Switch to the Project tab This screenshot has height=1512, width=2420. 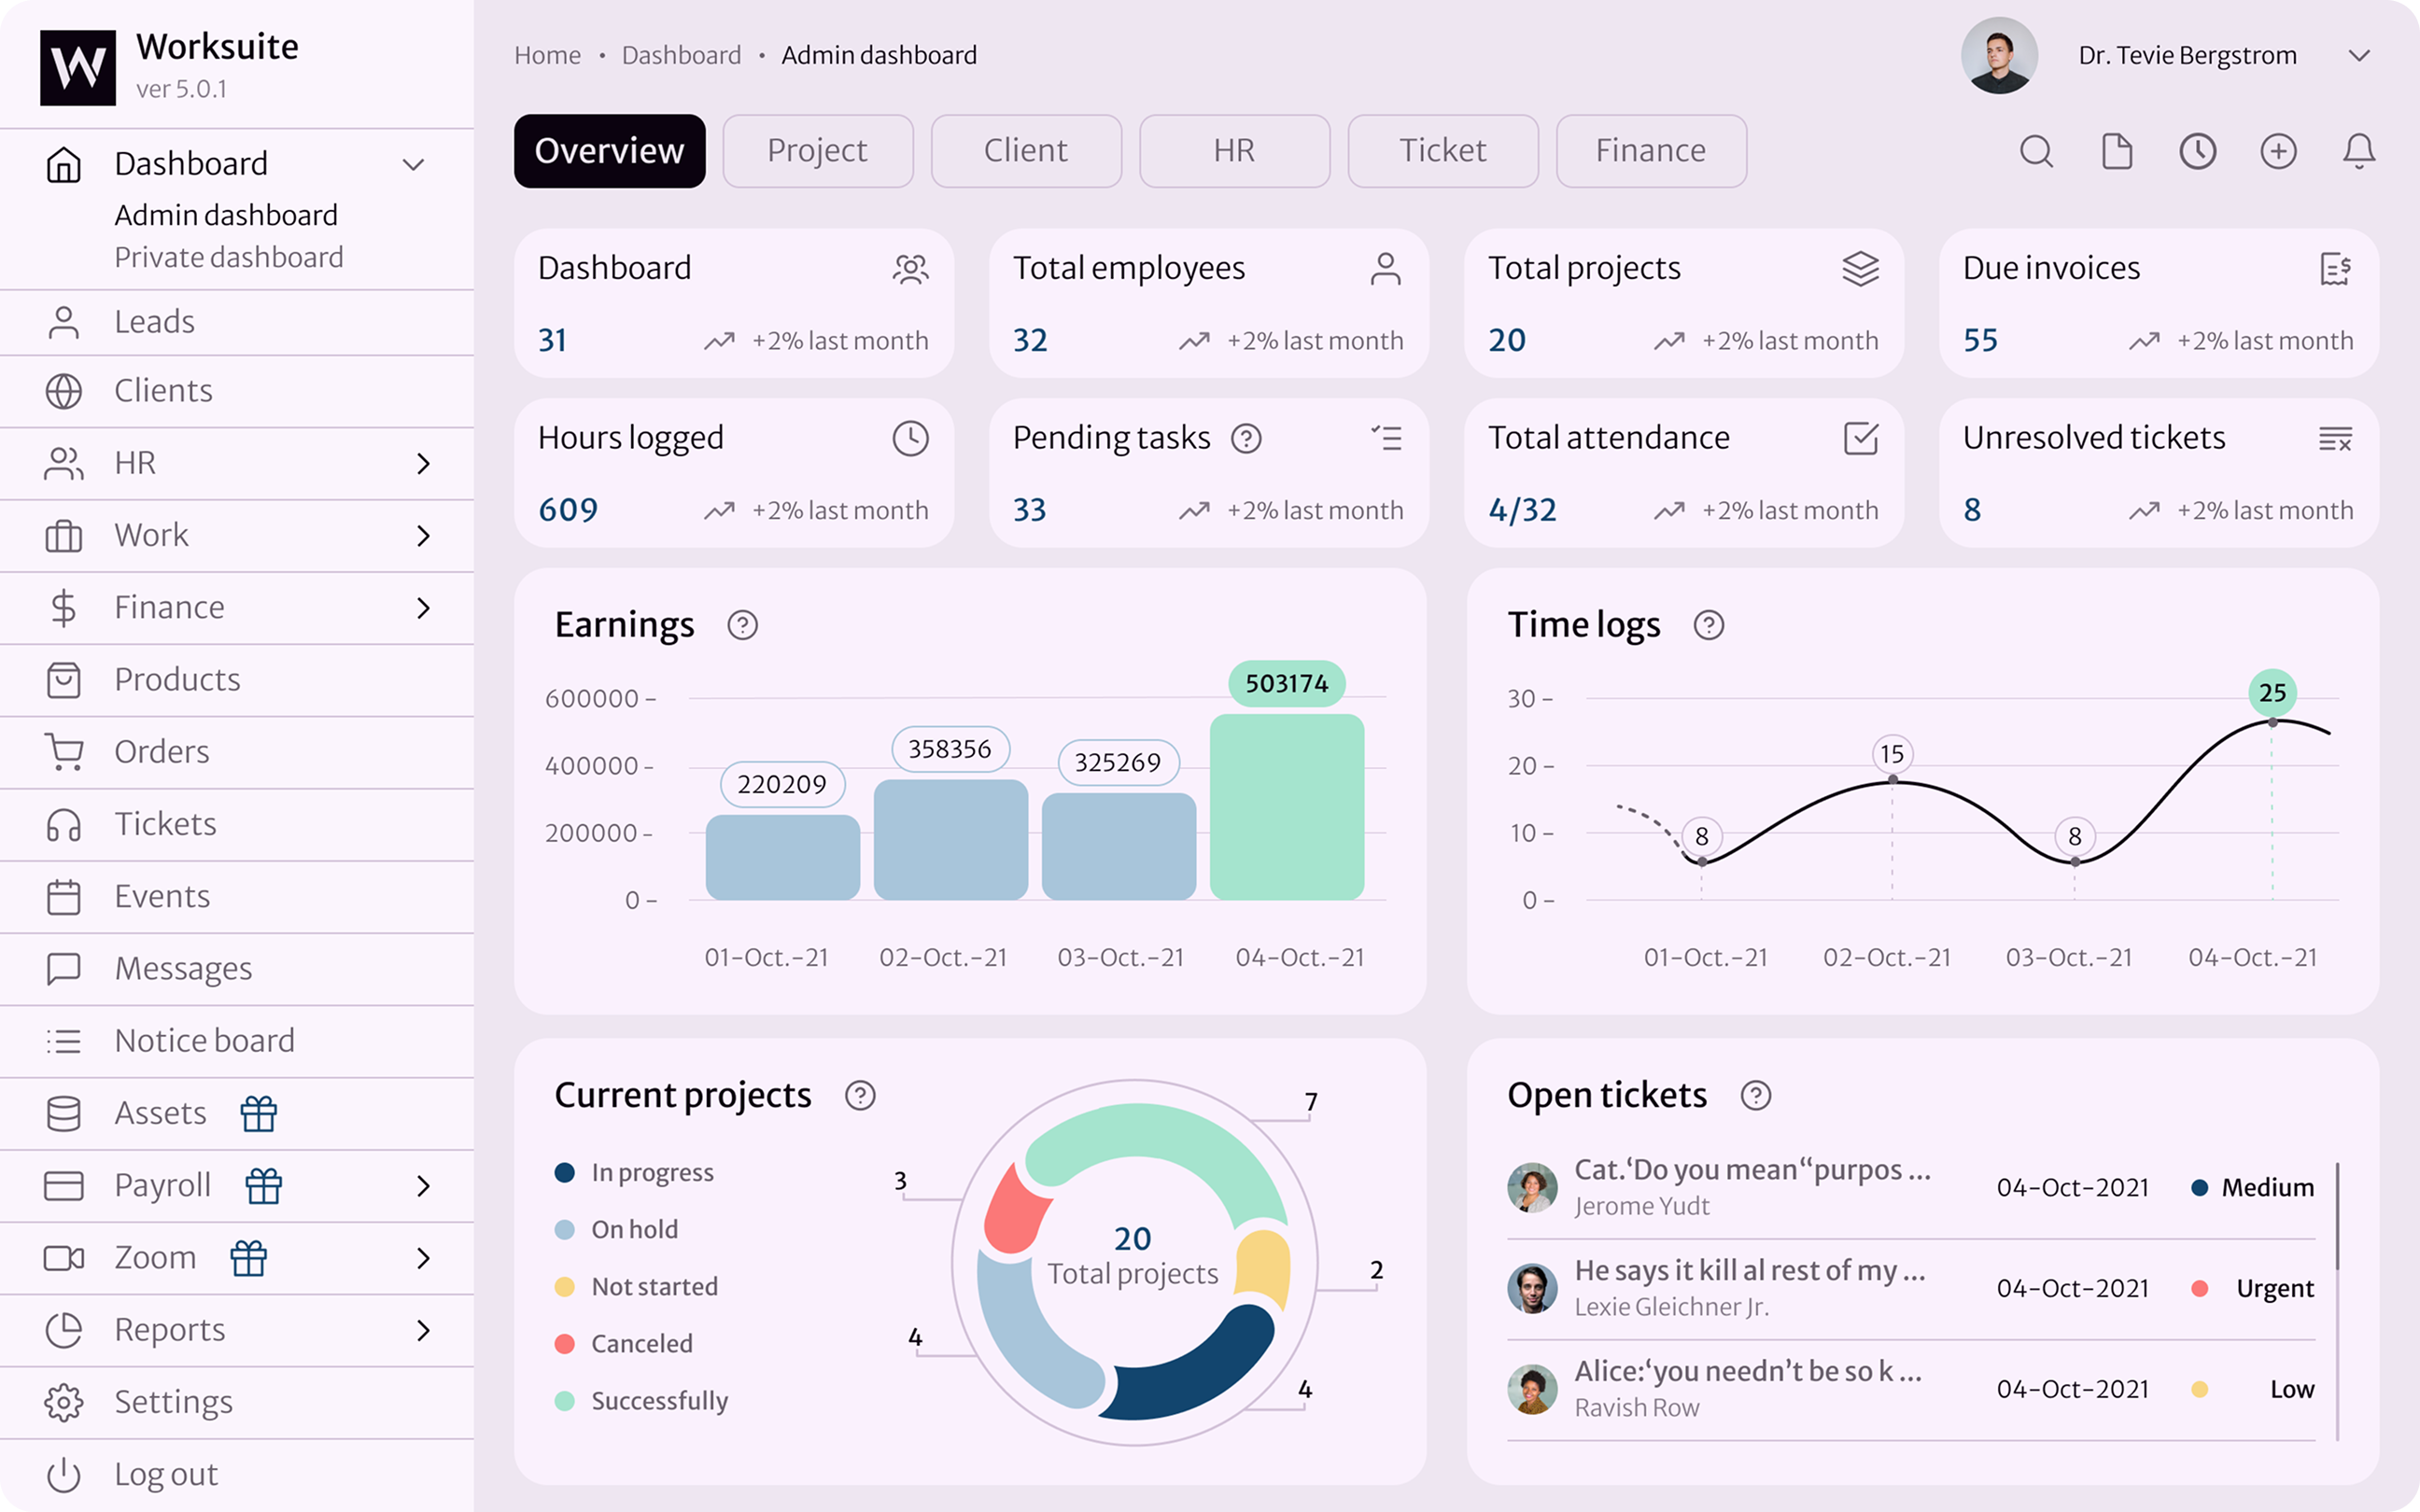[817, 151]
